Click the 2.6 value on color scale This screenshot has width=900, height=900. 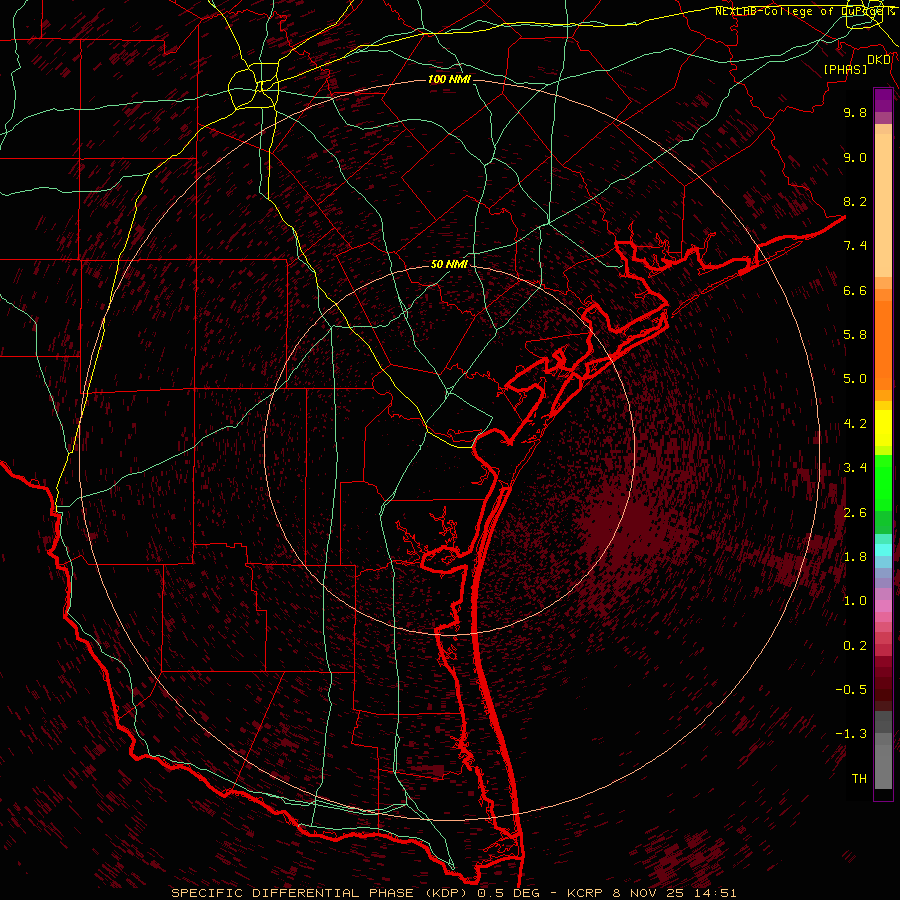tap(855, 513)
